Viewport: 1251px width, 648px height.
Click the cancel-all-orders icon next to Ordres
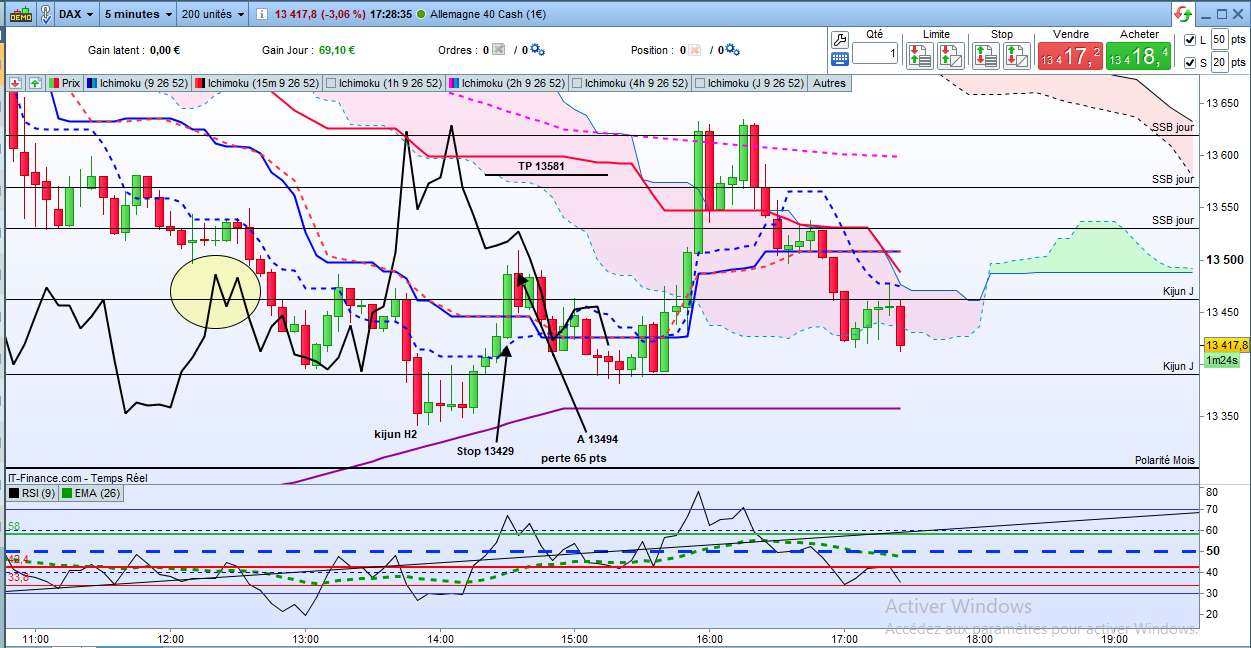click(x=499, y=50)
